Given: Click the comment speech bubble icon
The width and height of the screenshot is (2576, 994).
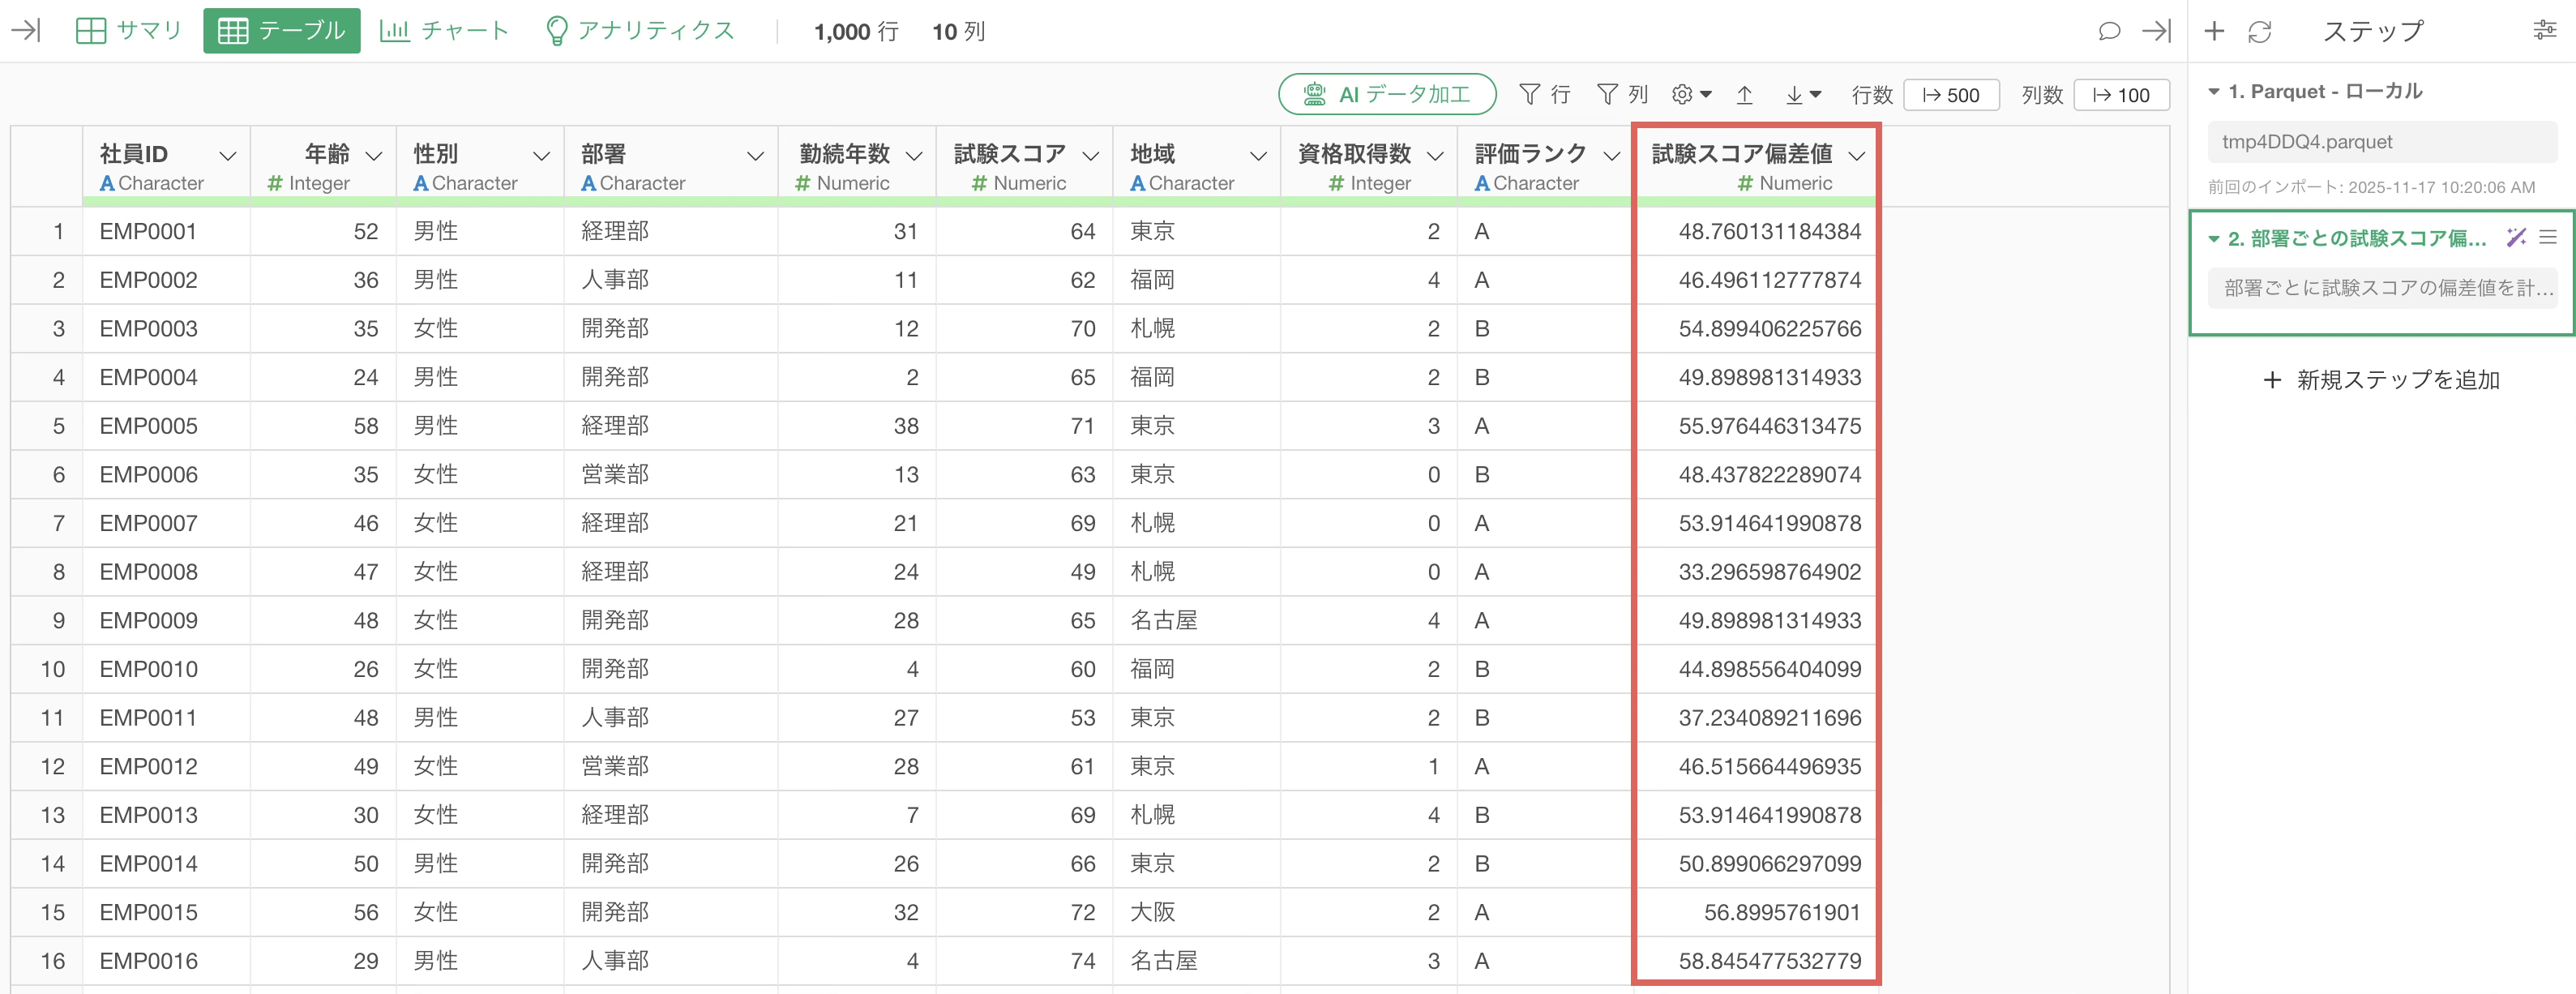Looking at the screenshot, I should pyautogui.click(x=2109, y=31).
